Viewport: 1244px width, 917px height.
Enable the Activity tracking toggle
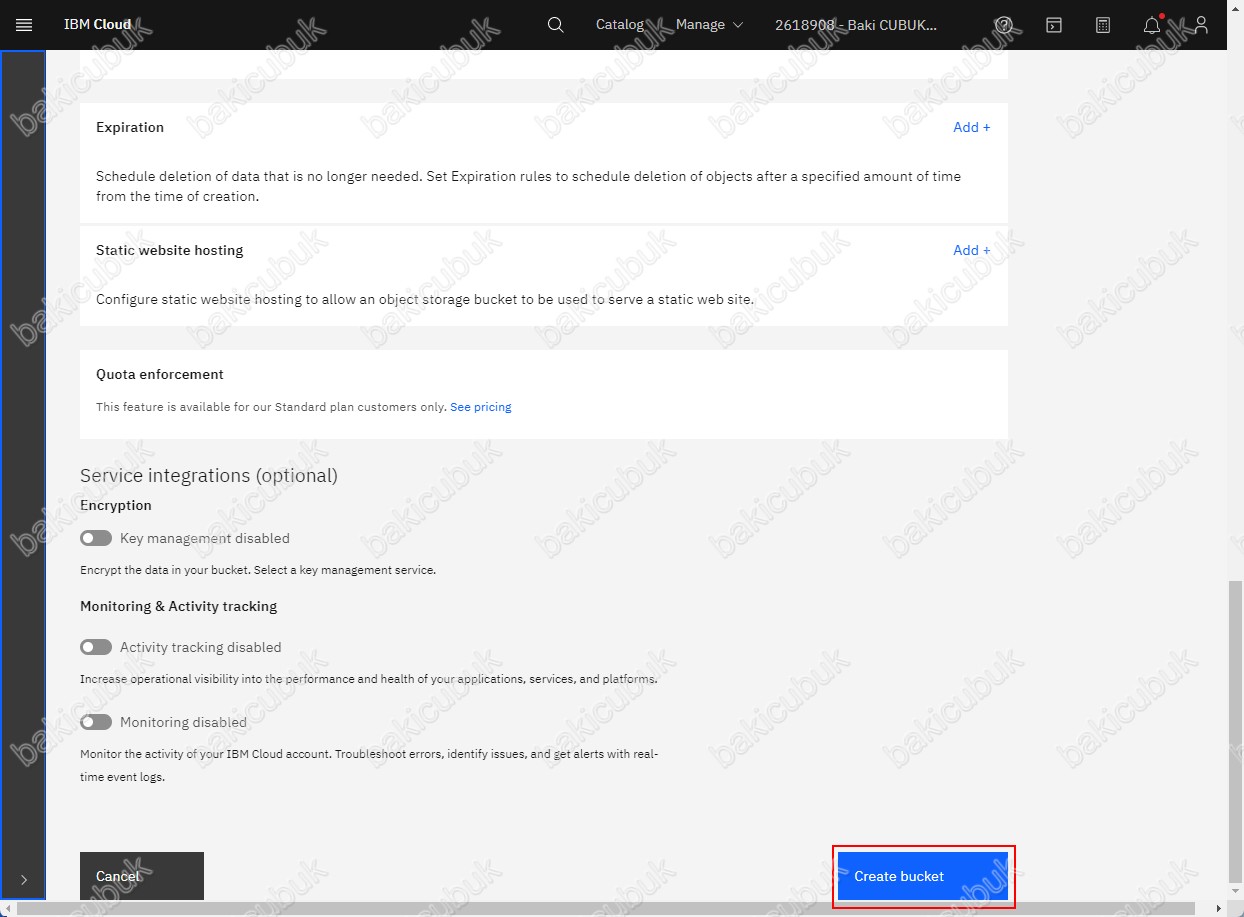96,647
